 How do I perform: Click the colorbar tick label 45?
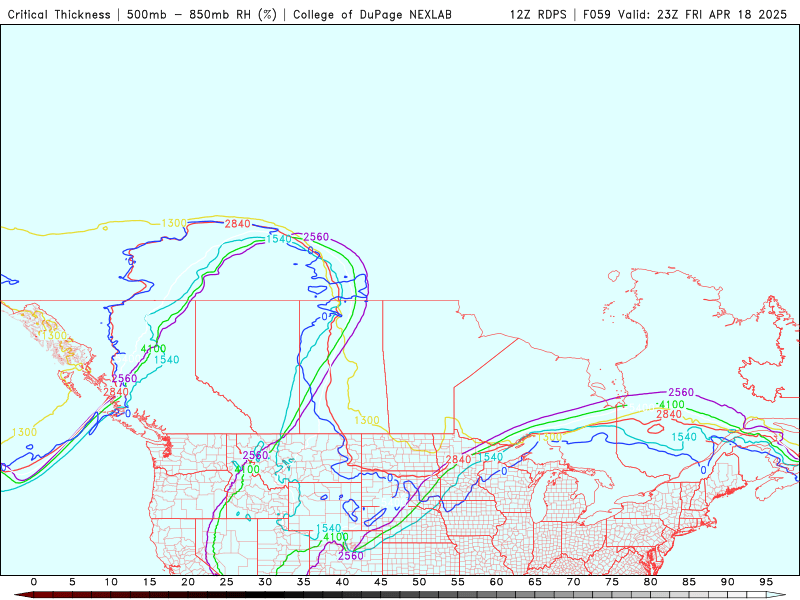coord(381,582)
